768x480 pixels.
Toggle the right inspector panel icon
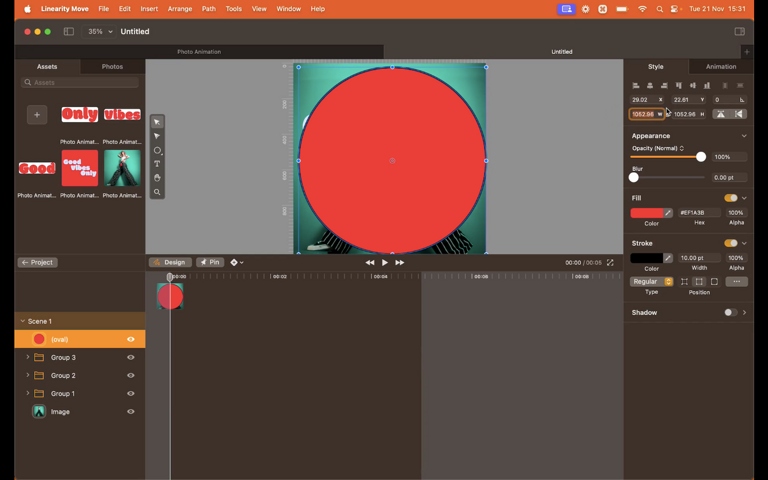point(740,31)
